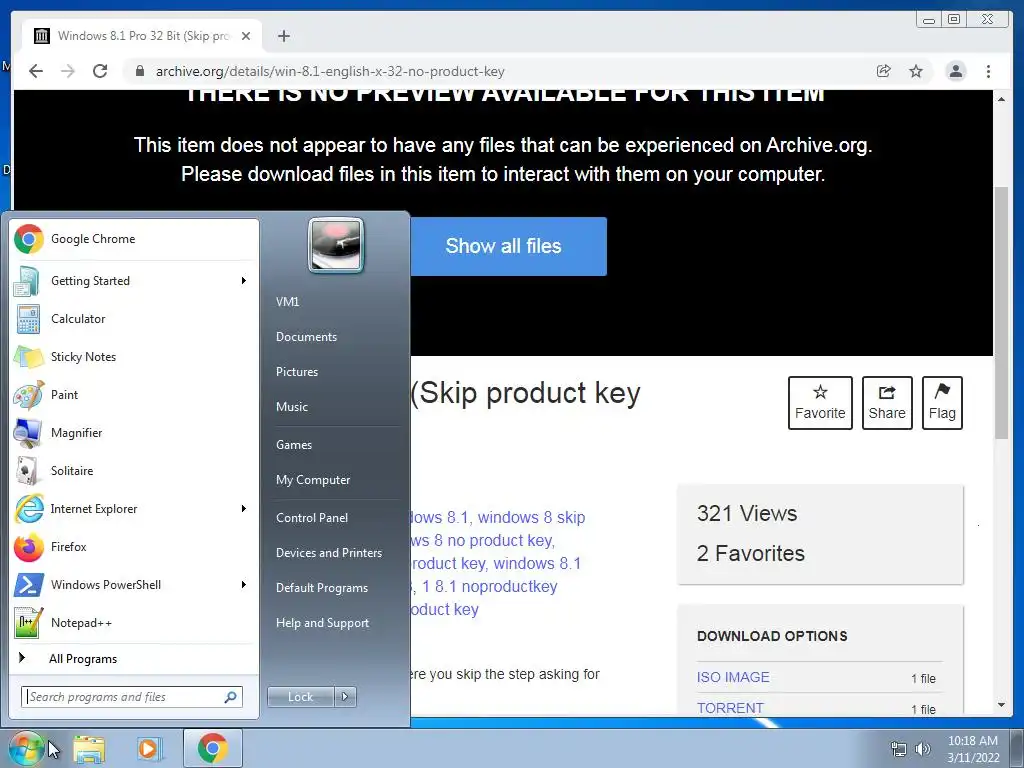The width and height of the screenshot is (1024, 768).
Task: Click the Start orb button
Action: point(25,748)
